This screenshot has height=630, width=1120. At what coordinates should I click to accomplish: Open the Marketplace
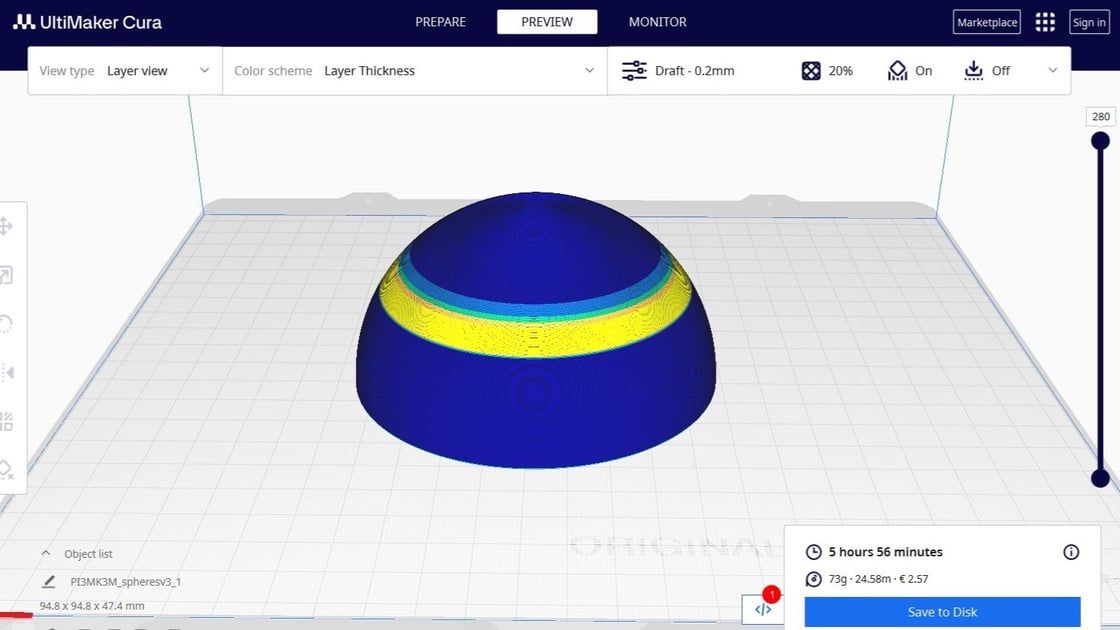[x=986, y=21]
